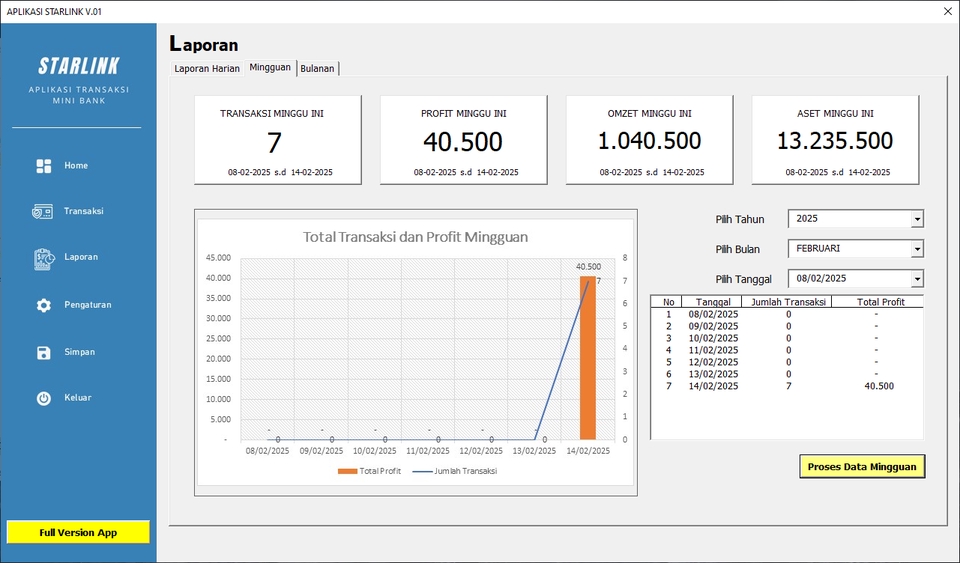Close the Aplikasi Starlink window

pyautogui.click(x=947, y=11)
